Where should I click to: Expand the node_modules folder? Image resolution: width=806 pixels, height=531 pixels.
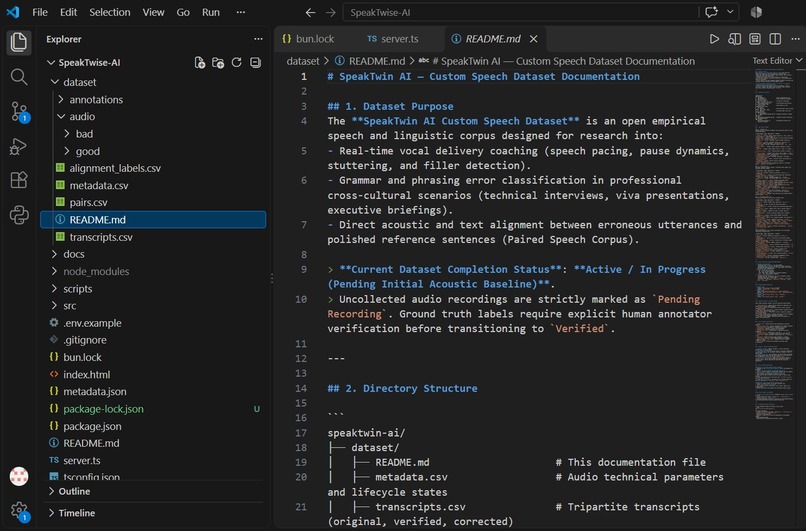(x=54, y=271)
